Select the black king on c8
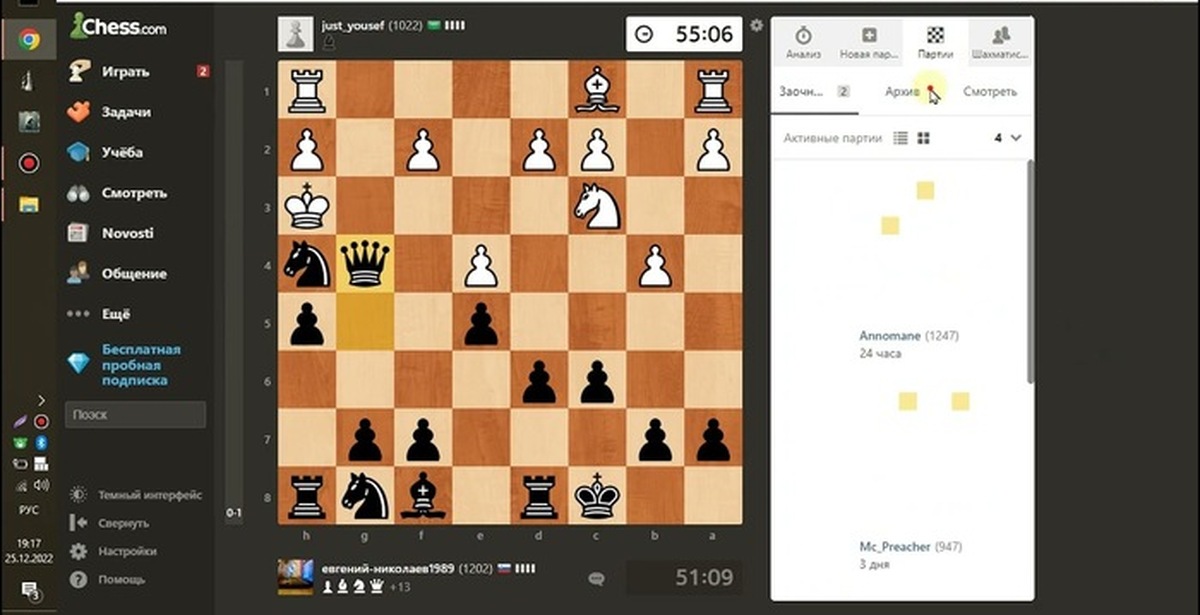 click(x=597, y=496)
